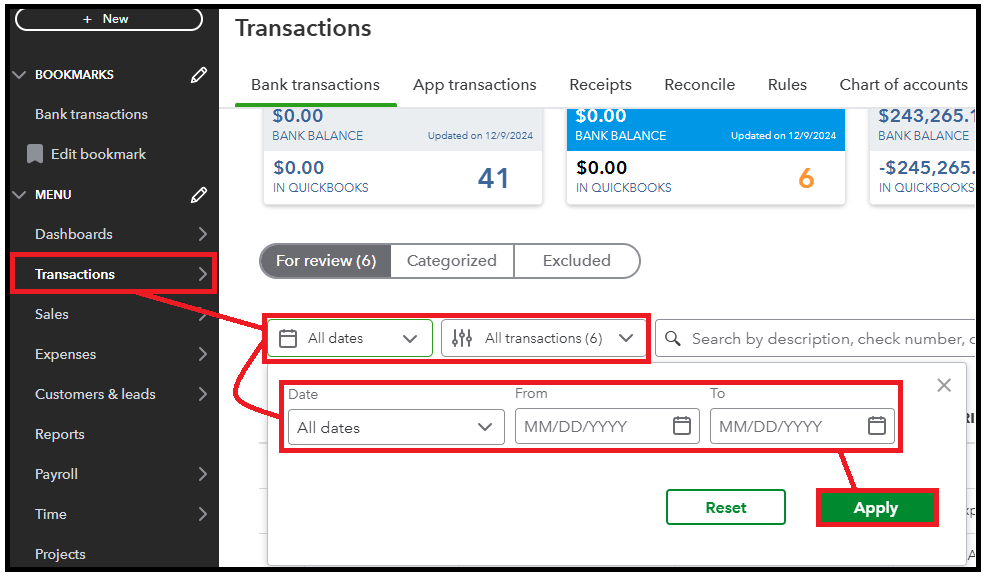985x576 pixels.
Task: Collapse the BOOKMARKS section
Action: tap(18, 75)
